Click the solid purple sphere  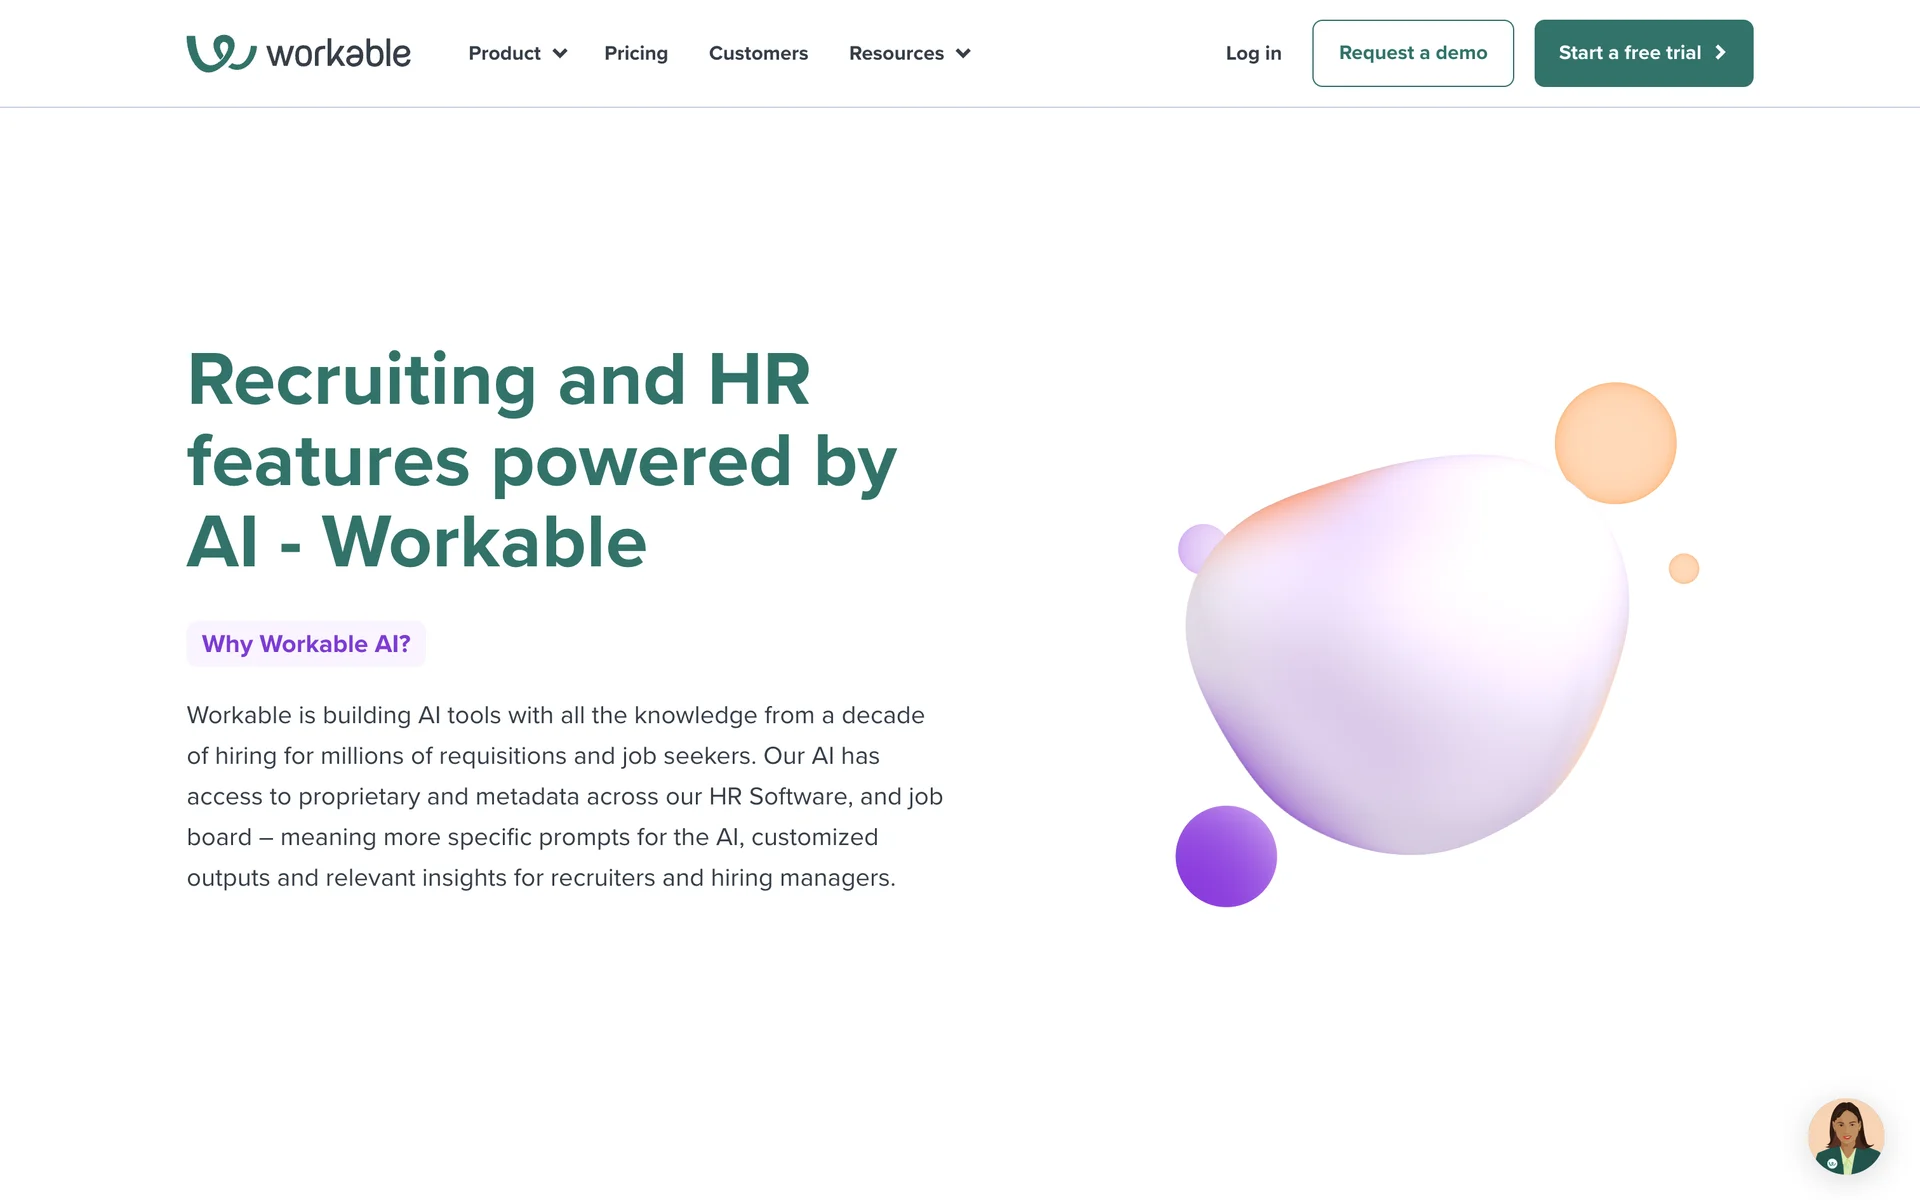tap(1226, 857)
